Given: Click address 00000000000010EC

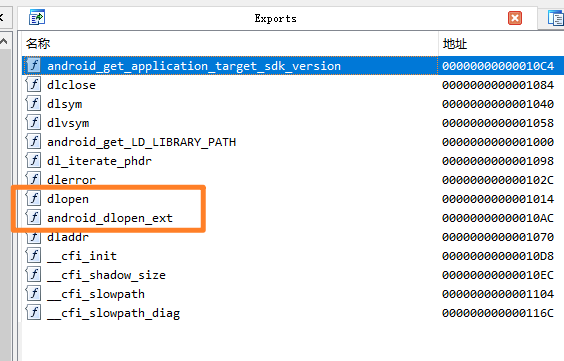Looking at the screenshot, I should click(498, 275).
